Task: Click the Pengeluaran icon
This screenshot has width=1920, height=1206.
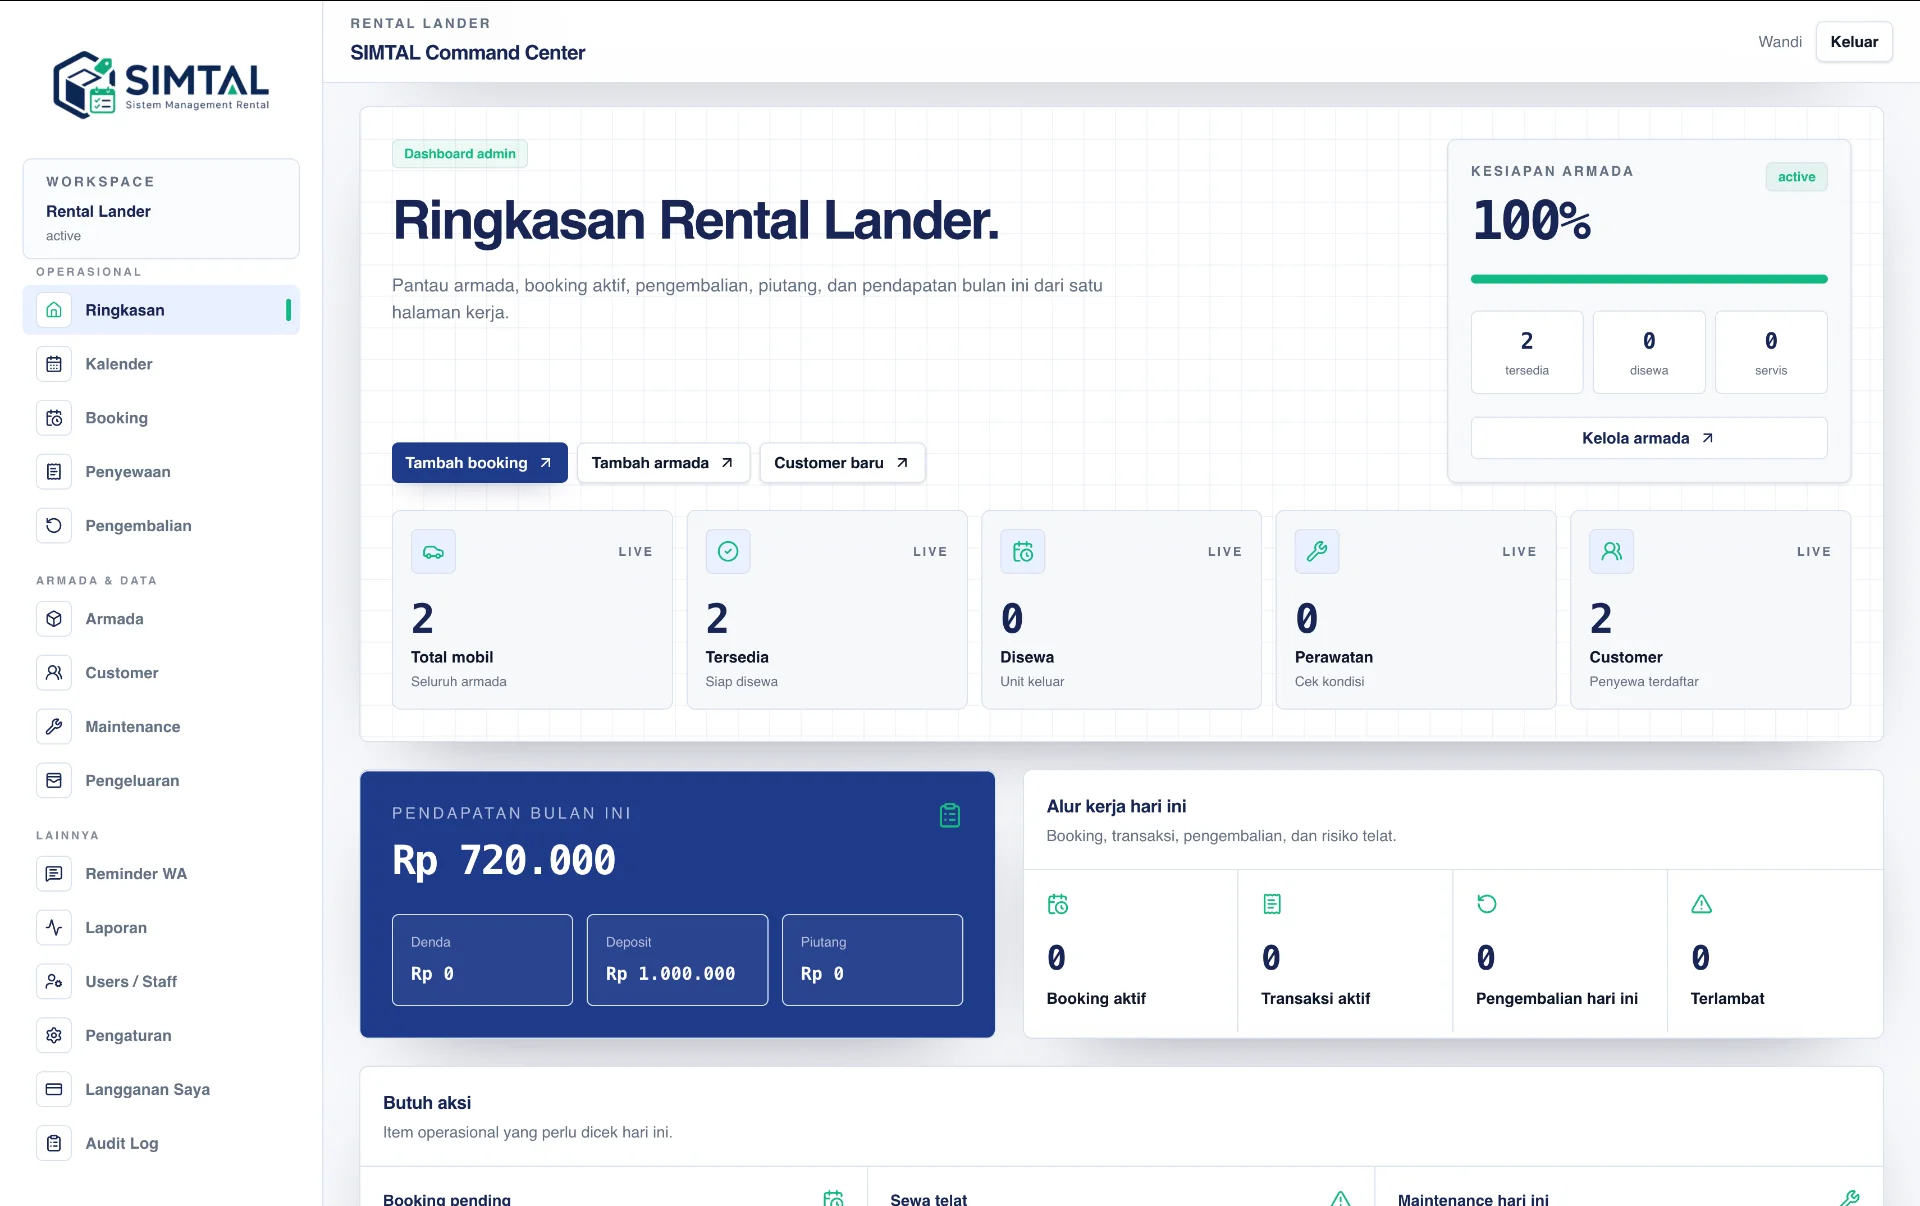Action: point(54,781)
